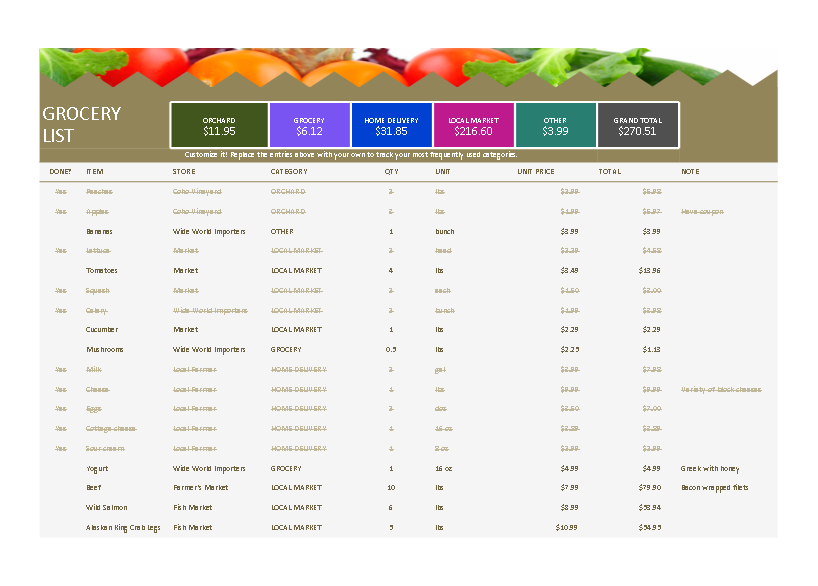
Task: Click the Squash item cell
Action: (98, 290)
